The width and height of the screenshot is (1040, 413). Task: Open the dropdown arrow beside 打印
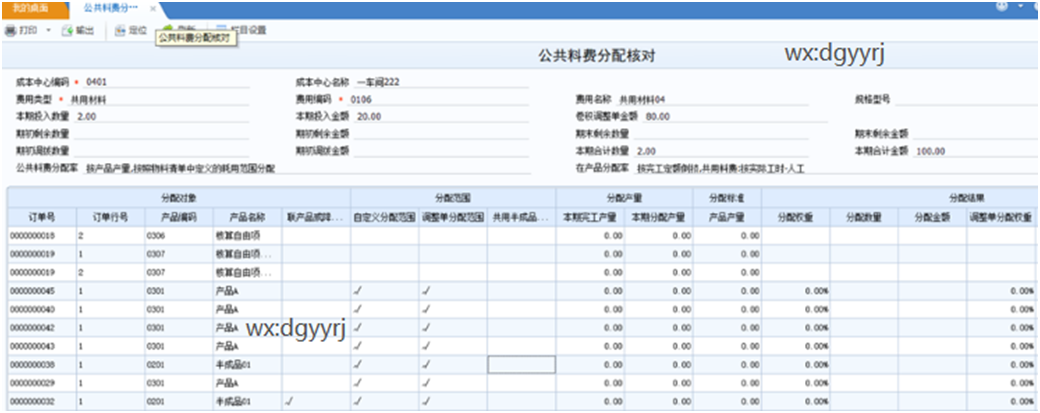48,30
